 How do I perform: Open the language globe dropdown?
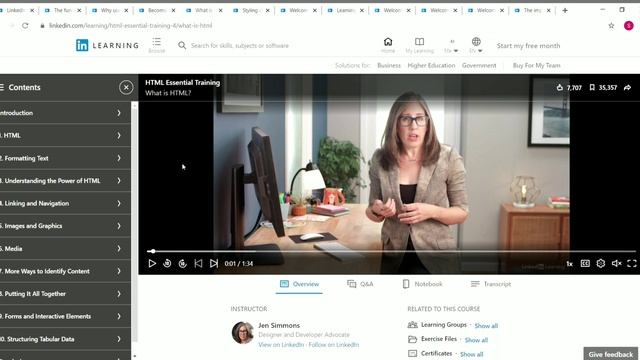click(x=476, y=45)
